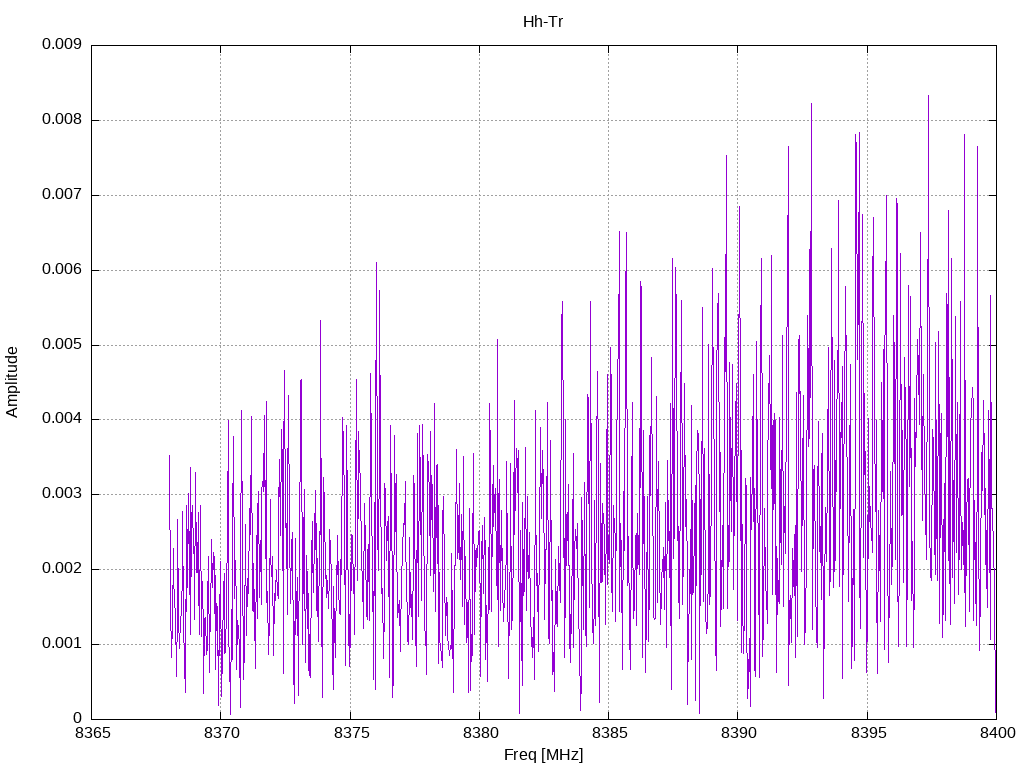1024x768 pixels.
Task: Click the plot title Hh-Tr
Action: [543, 22]
